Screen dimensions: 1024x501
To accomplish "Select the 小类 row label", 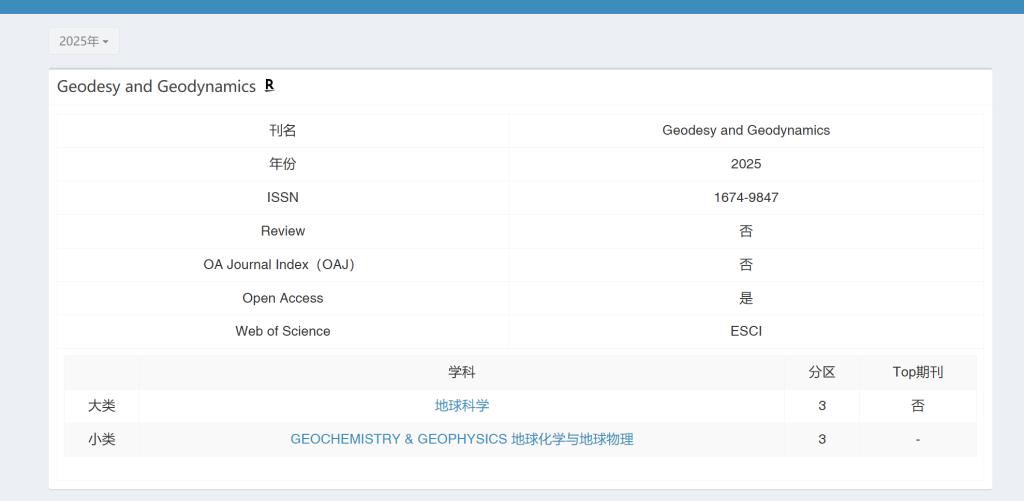I will (102, 440).
